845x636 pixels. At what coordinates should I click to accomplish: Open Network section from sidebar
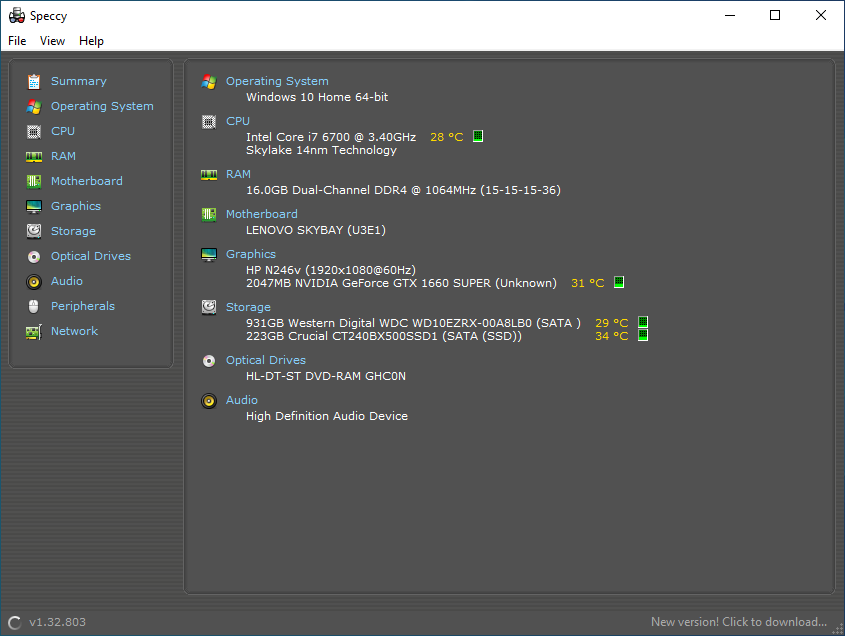(74, 331)
